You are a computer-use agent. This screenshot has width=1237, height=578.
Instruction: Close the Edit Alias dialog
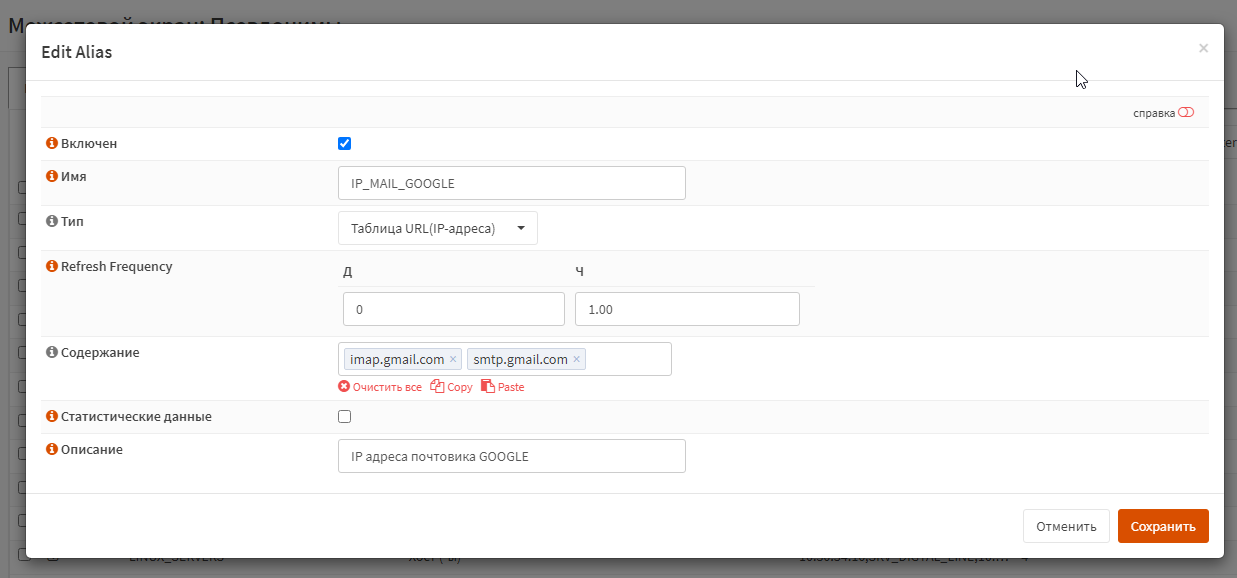1203,47
